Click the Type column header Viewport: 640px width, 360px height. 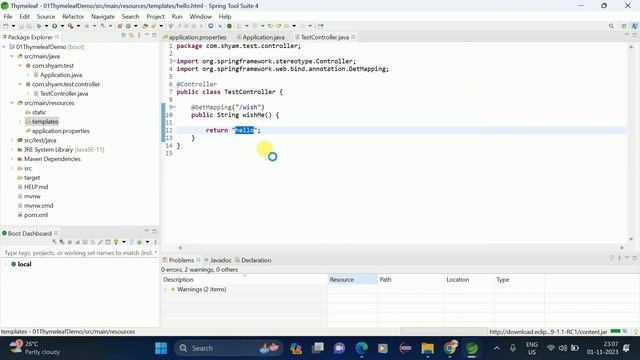tap(519, 280)
